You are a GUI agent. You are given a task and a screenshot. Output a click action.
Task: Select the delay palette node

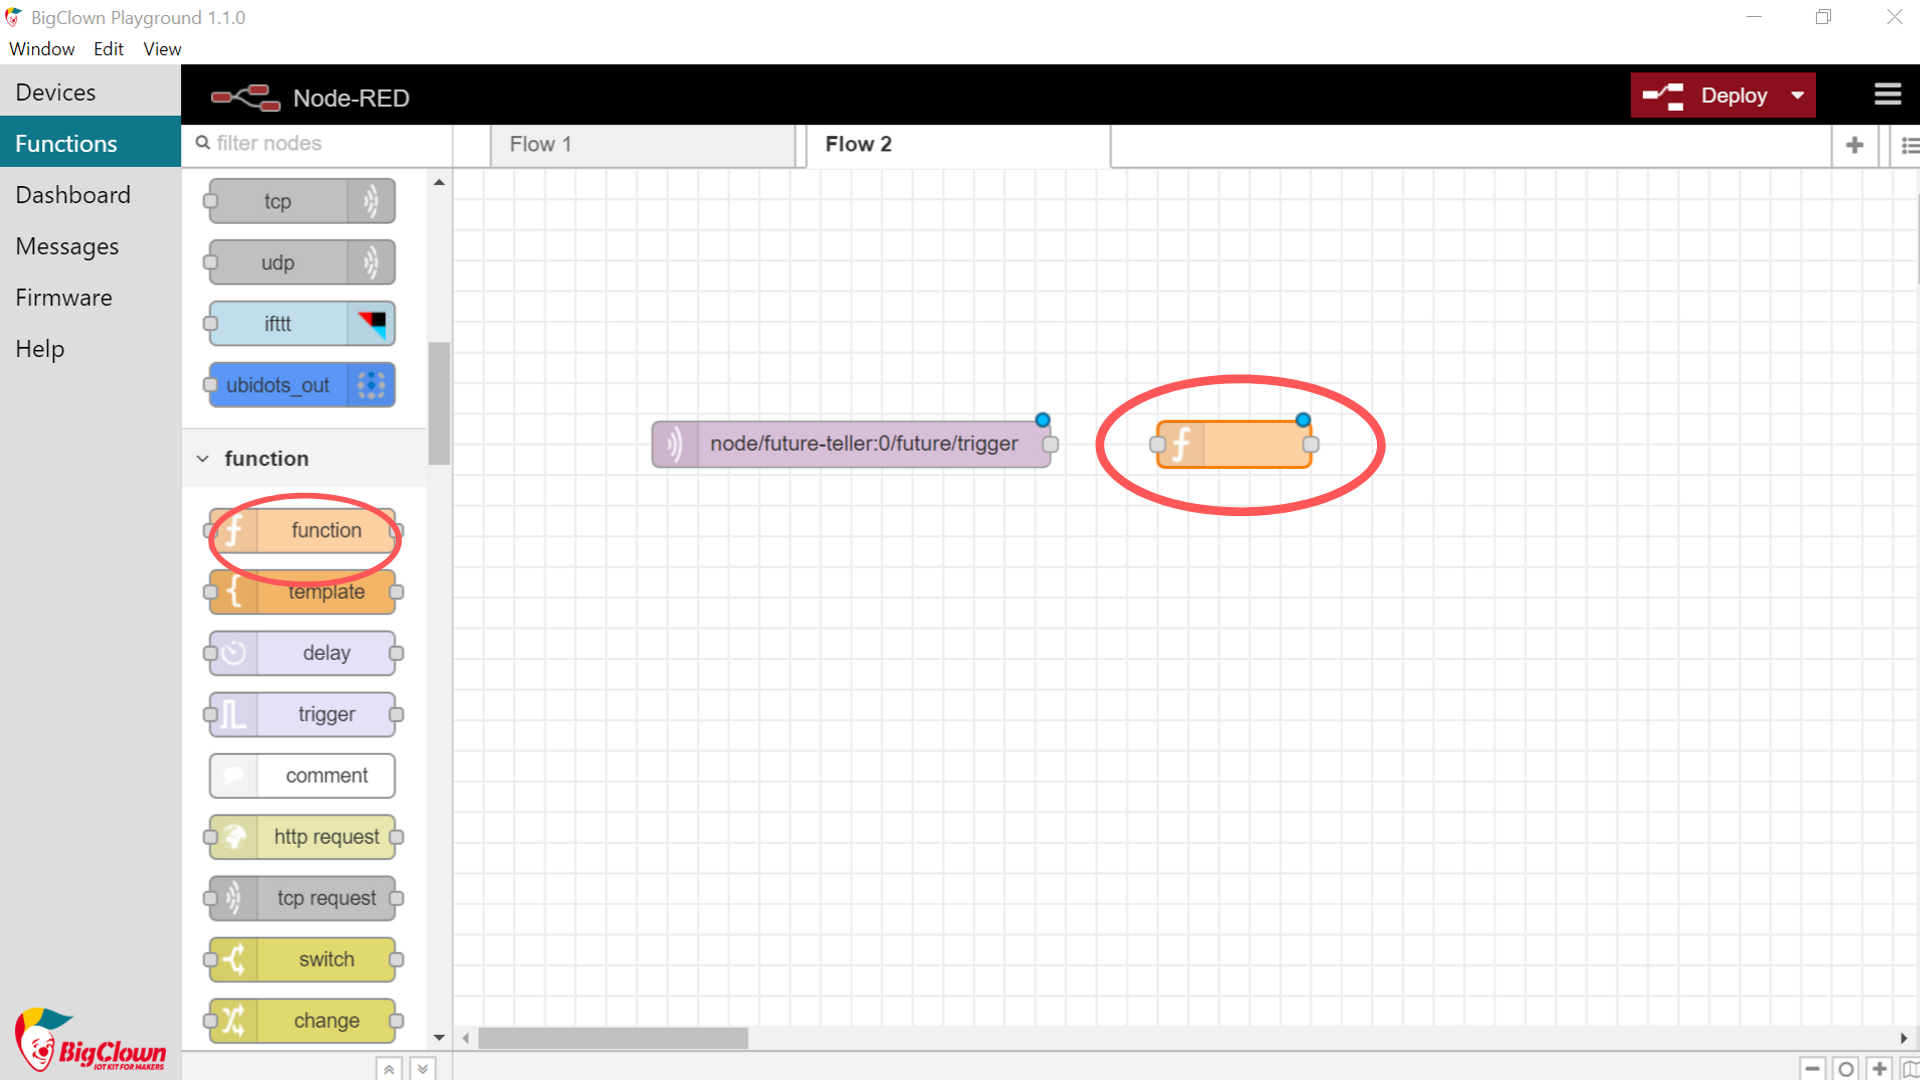pyautogui.click(x=302, y=653)
